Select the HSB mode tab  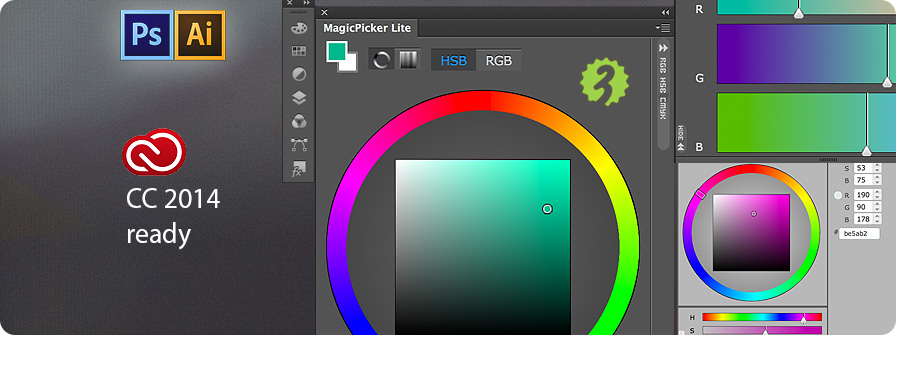point(453,60)
